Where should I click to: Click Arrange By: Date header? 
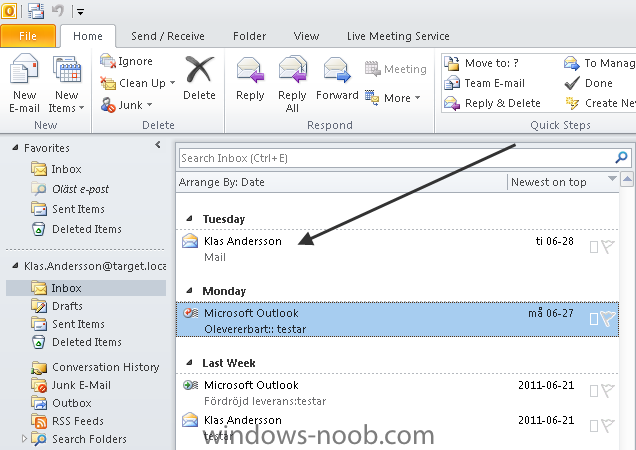(x=222, y=182)
